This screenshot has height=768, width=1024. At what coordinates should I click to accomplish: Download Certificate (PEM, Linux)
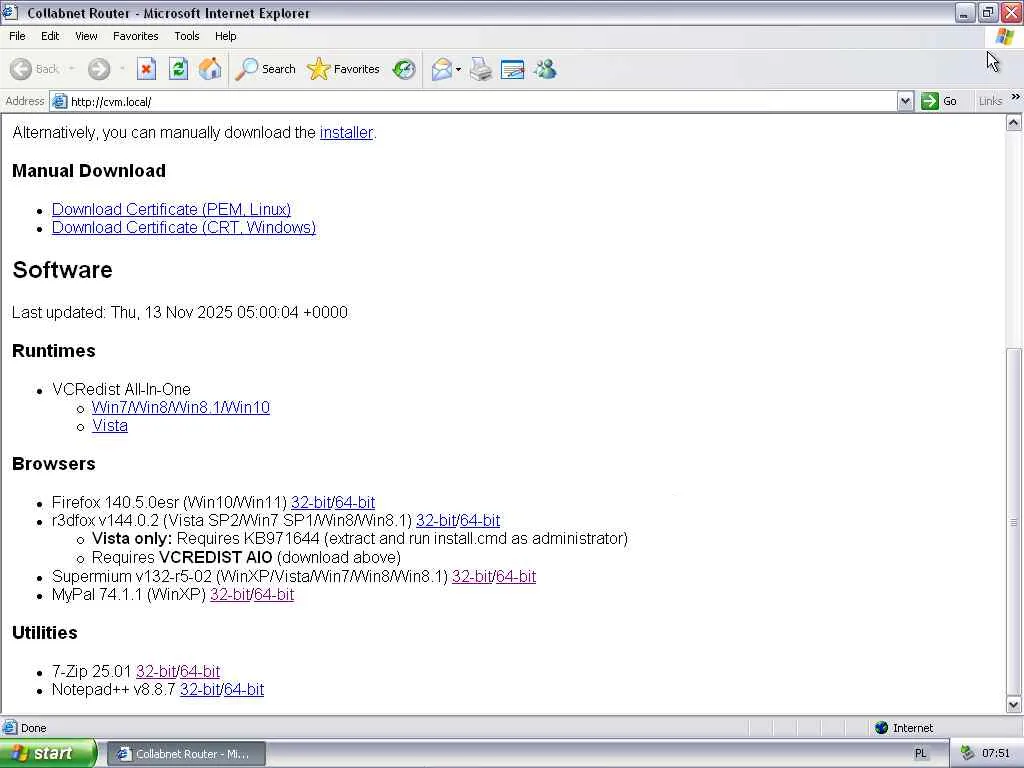tap(171, 209)
